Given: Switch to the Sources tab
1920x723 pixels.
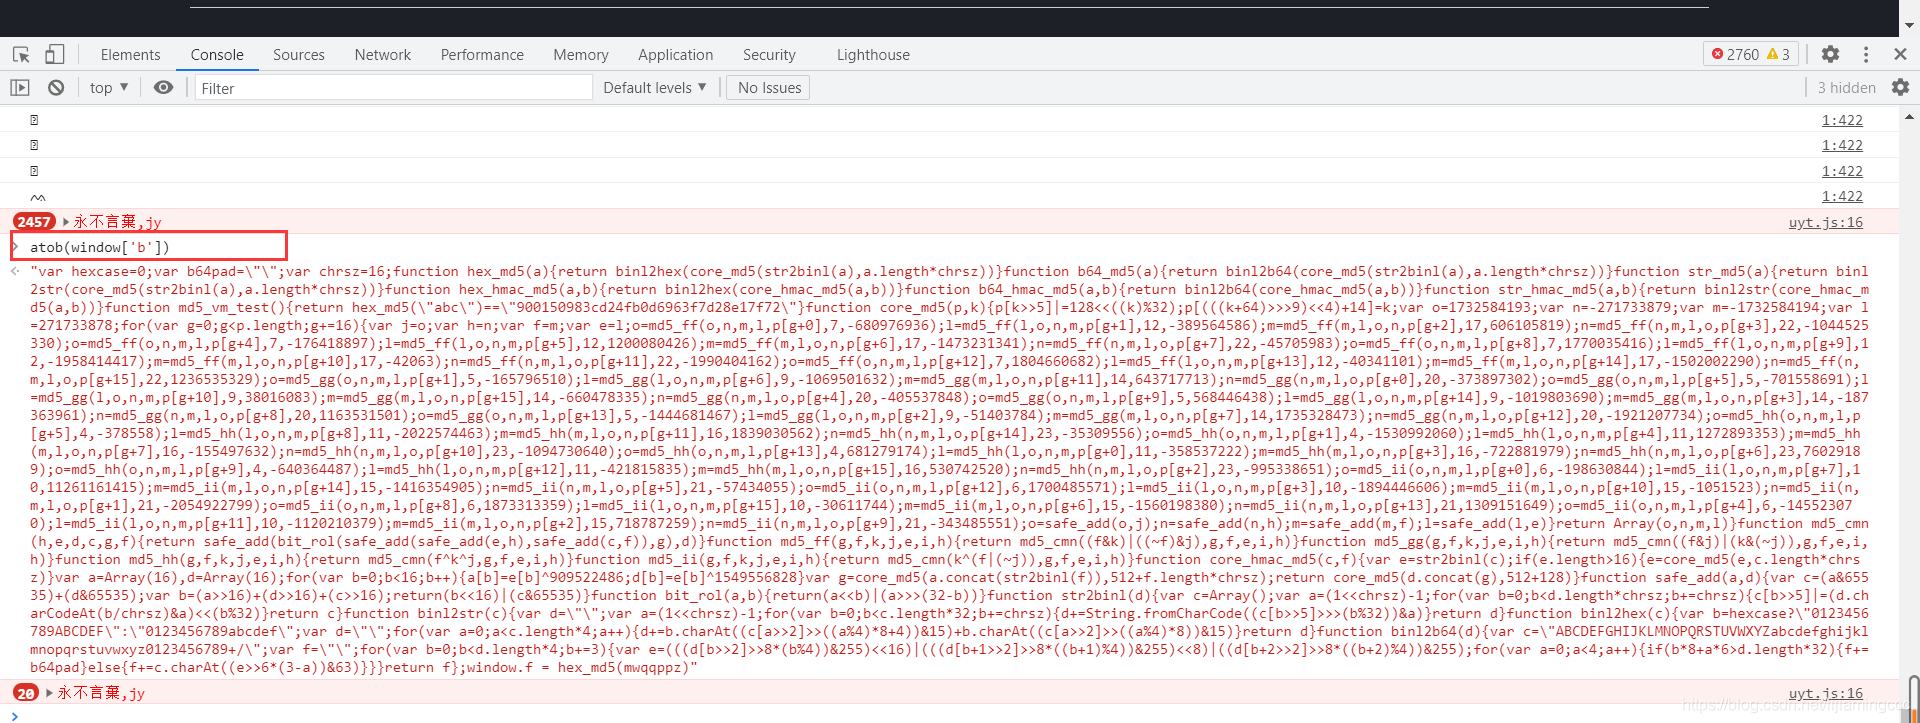Looking at the screenshot, I should (299, 55).
